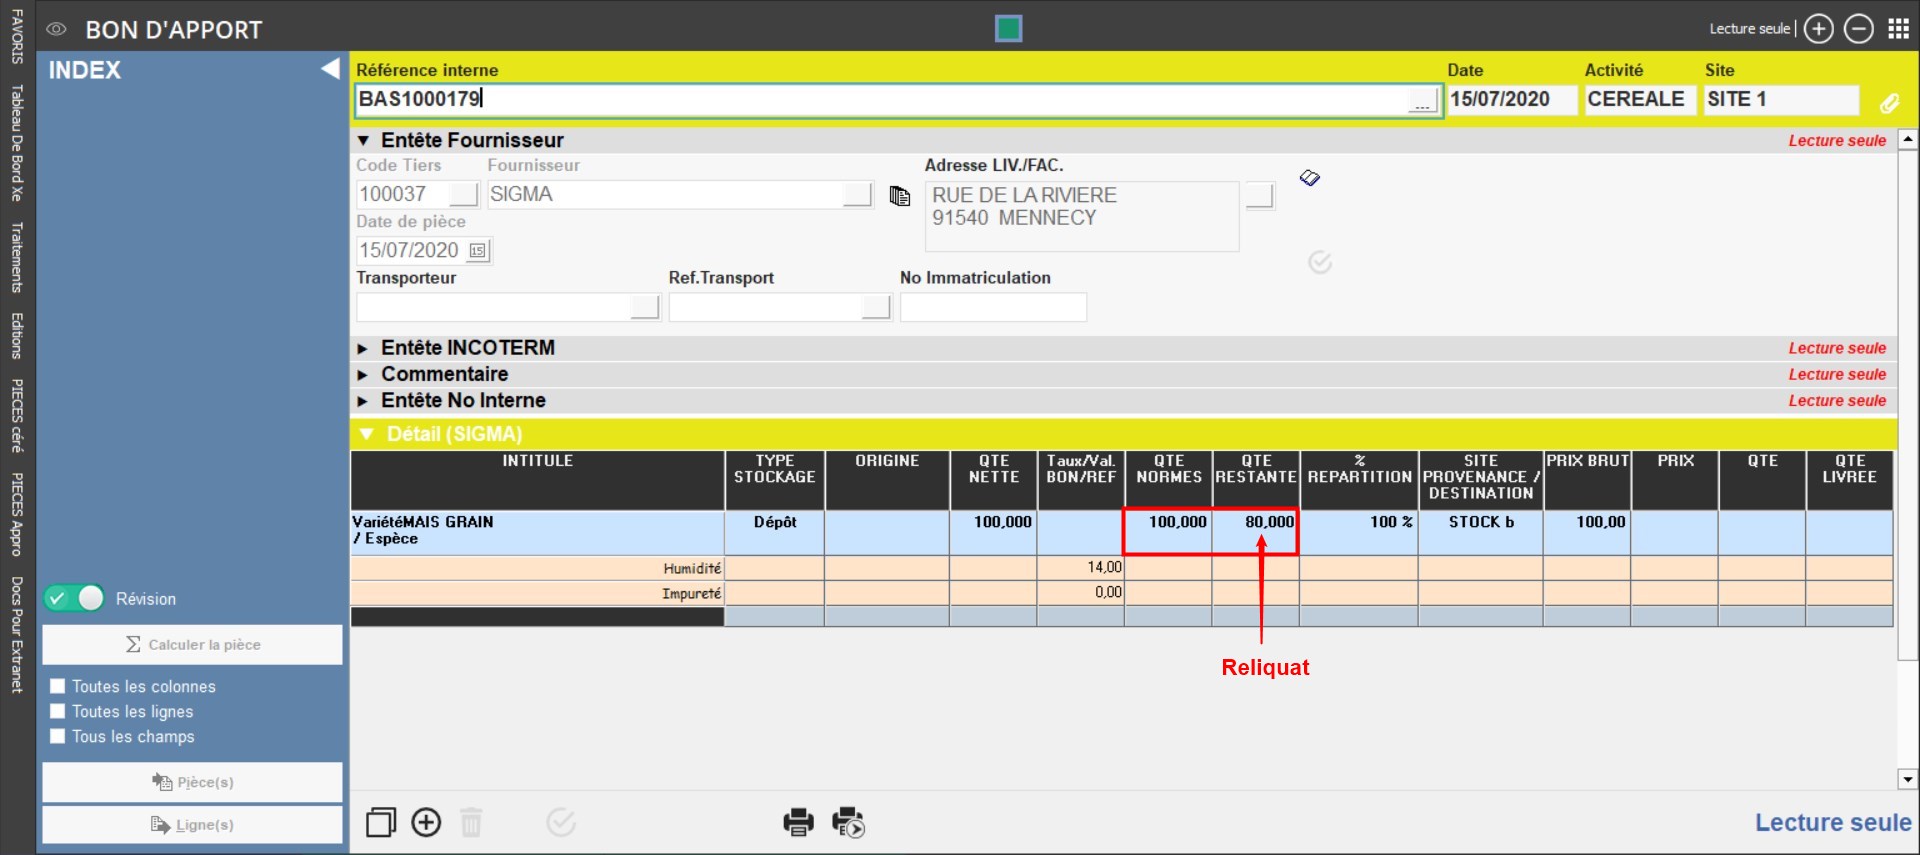The image size is (1920, 855).
Task: Click the add line plus icon
Action: [x=426, y=822]
